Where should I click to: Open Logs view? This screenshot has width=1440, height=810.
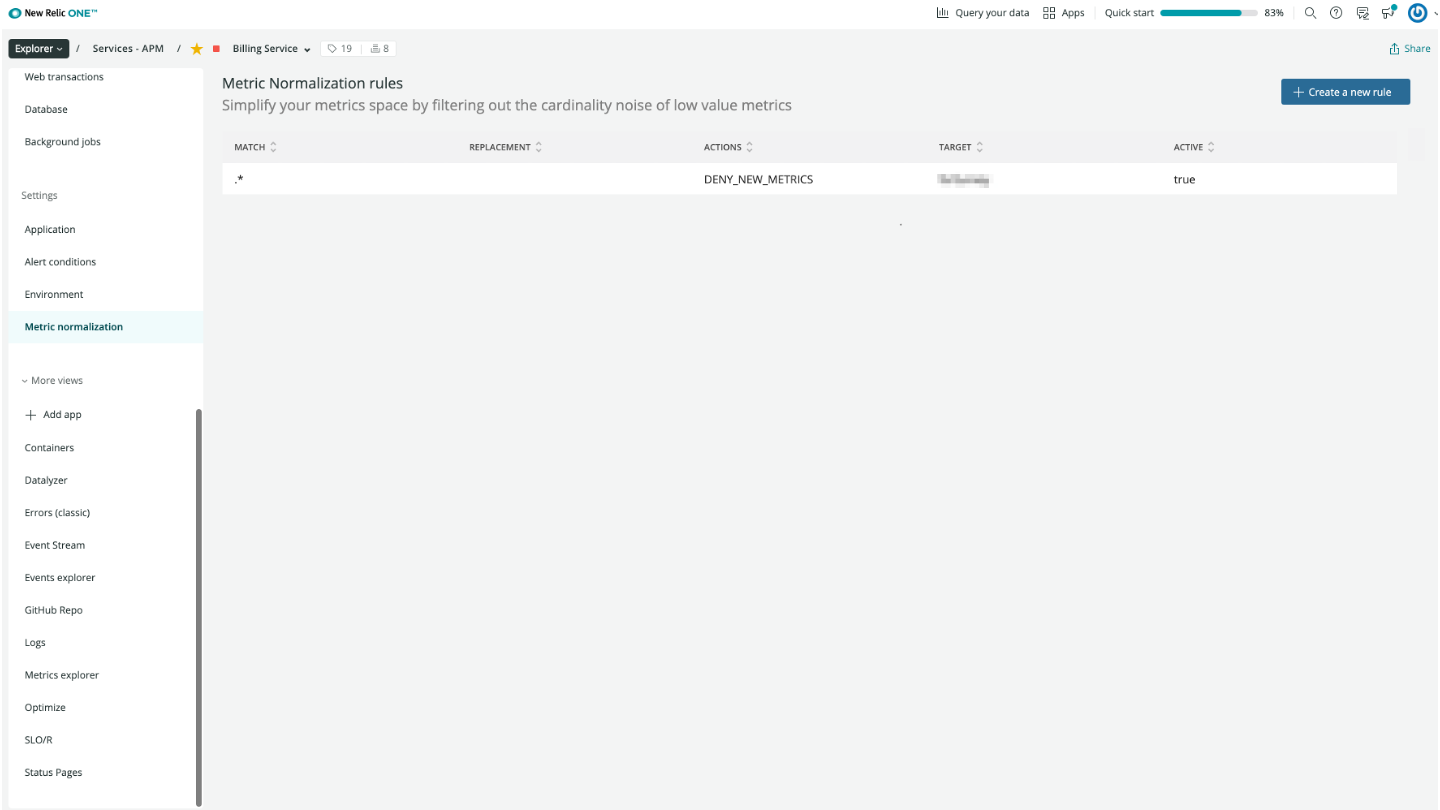(35, 643)
